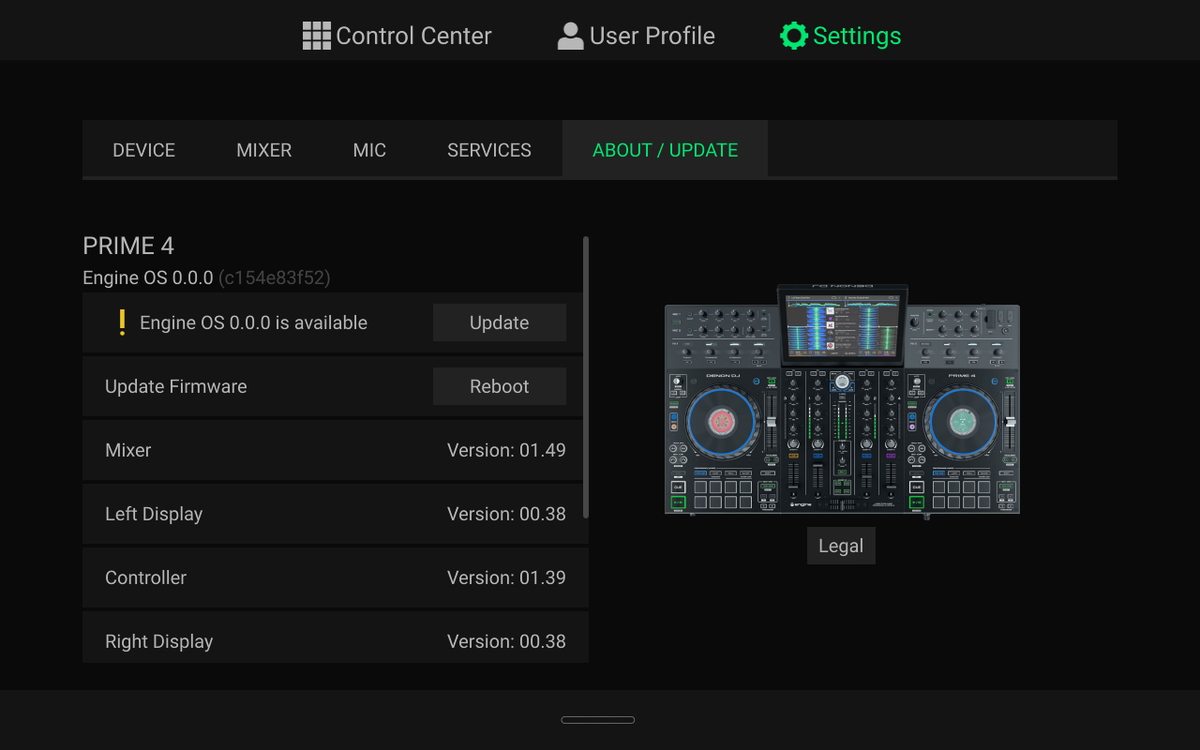Viewport: 1200px width, 750px height.
Task: Click the Update button for Engine OS
Action: click(499, 323)
